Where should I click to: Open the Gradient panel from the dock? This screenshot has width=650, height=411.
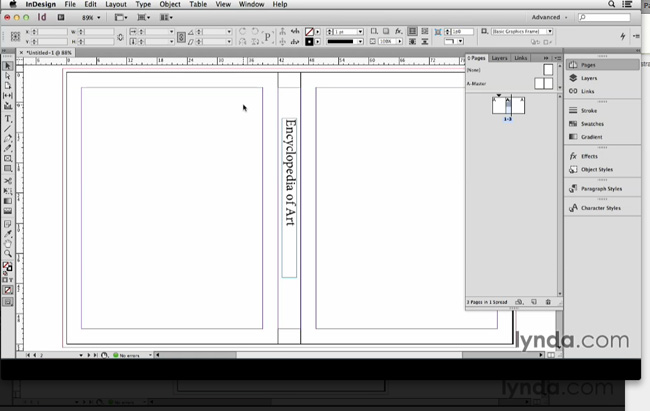[603, 136]
